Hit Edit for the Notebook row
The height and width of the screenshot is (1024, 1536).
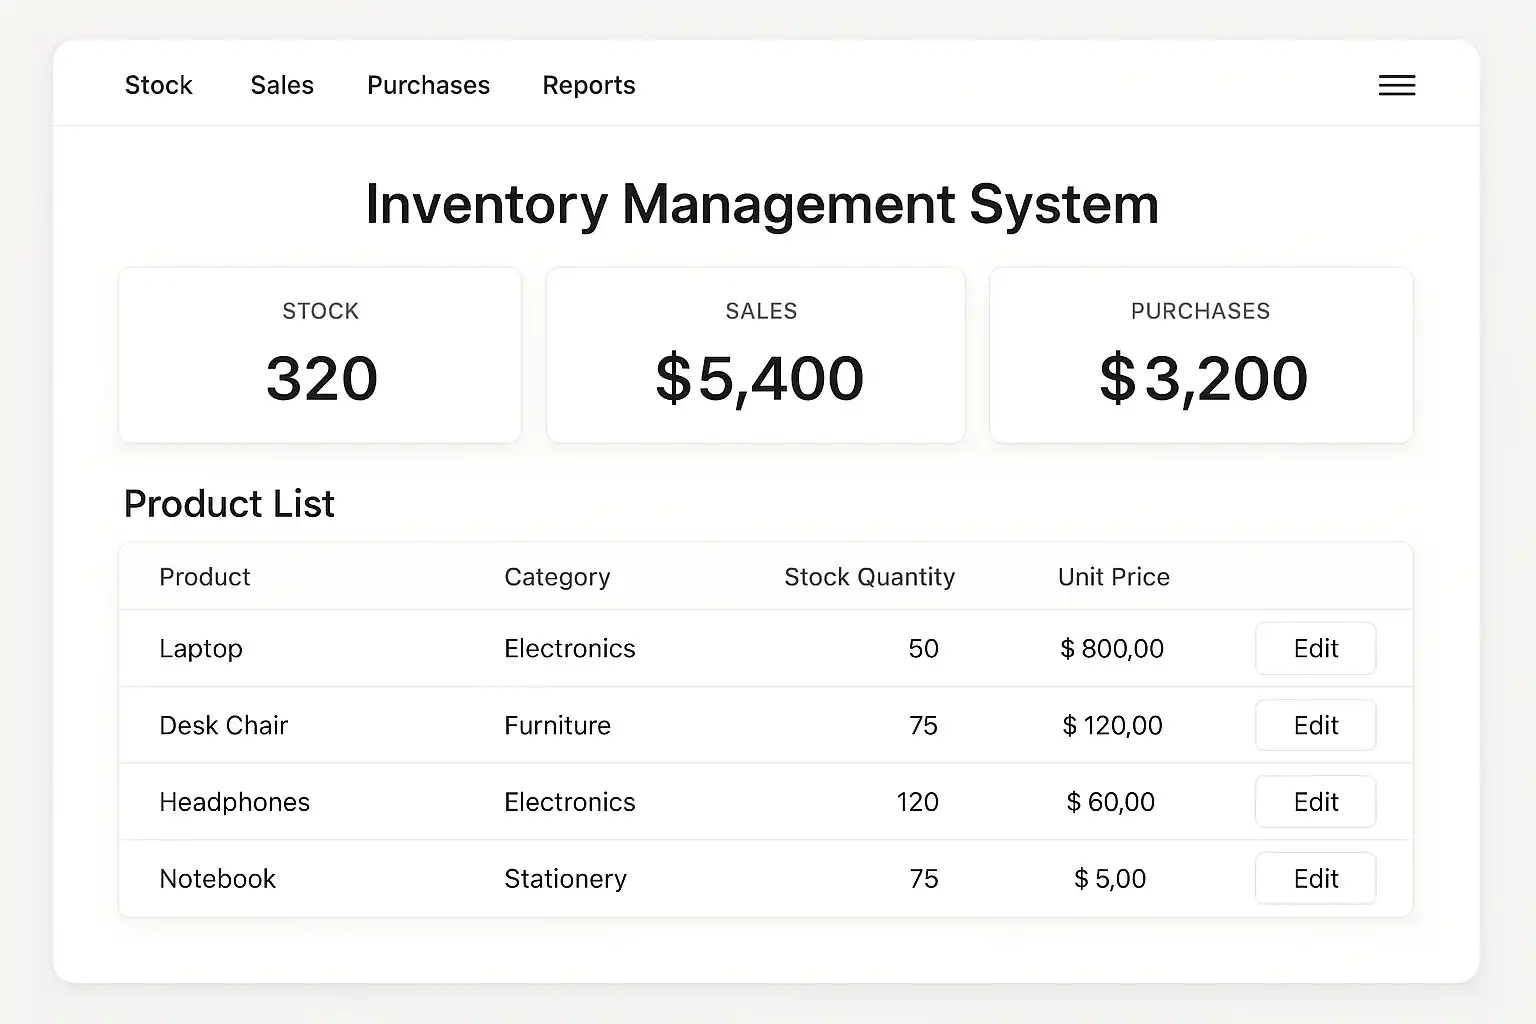tap(1315, 879)
